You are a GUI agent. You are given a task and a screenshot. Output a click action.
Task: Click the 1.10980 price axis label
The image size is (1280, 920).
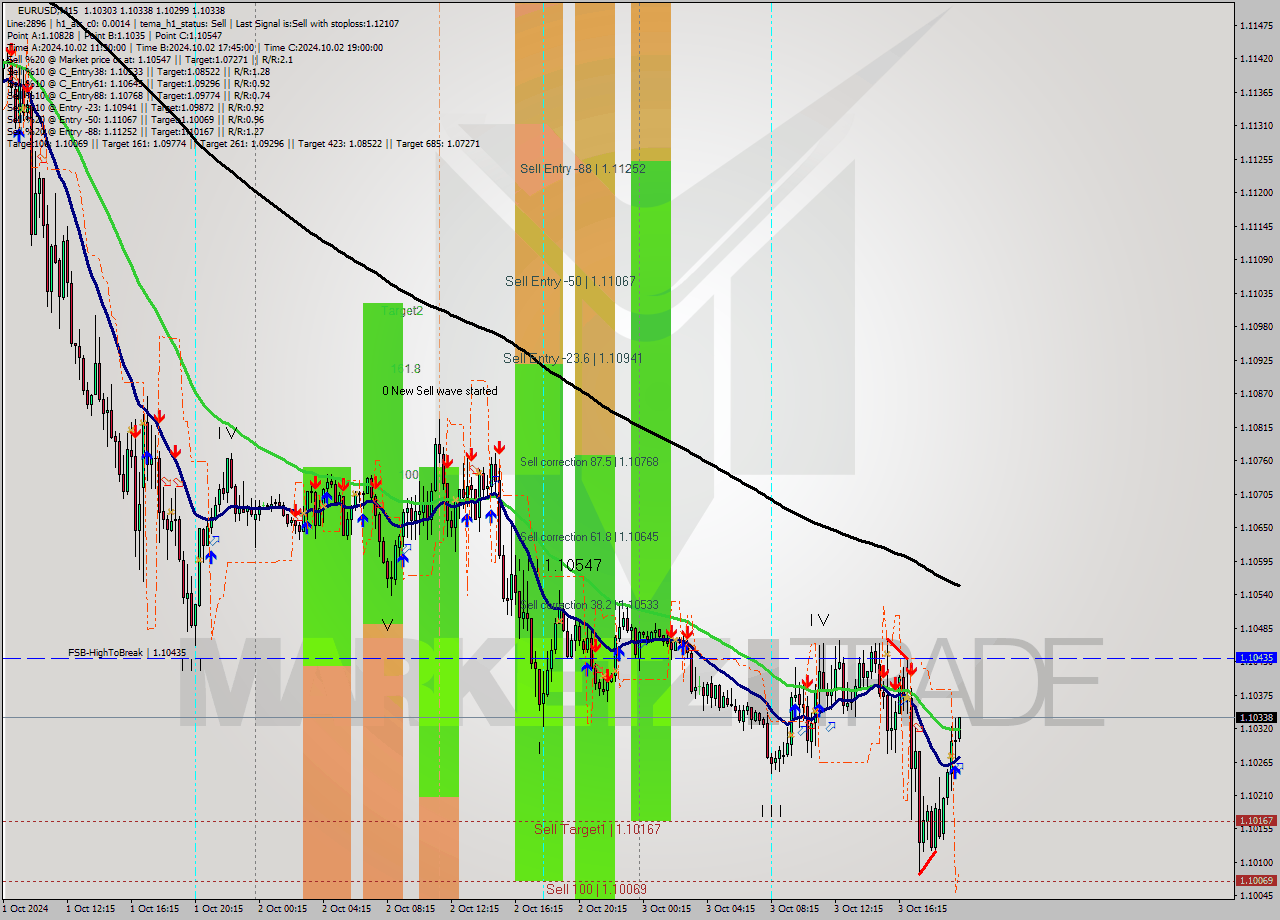[1256, 326]
